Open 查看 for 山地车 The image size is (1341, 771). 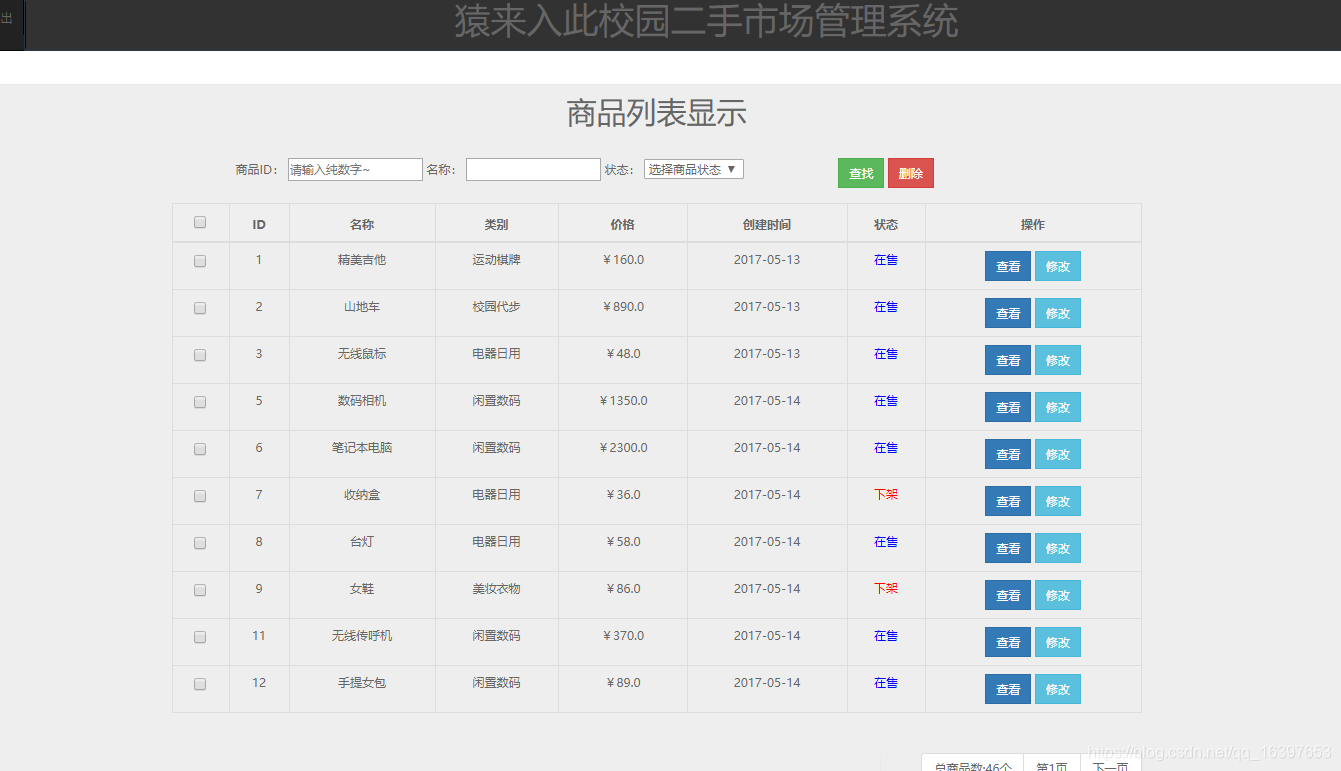tap(1008, 313)
